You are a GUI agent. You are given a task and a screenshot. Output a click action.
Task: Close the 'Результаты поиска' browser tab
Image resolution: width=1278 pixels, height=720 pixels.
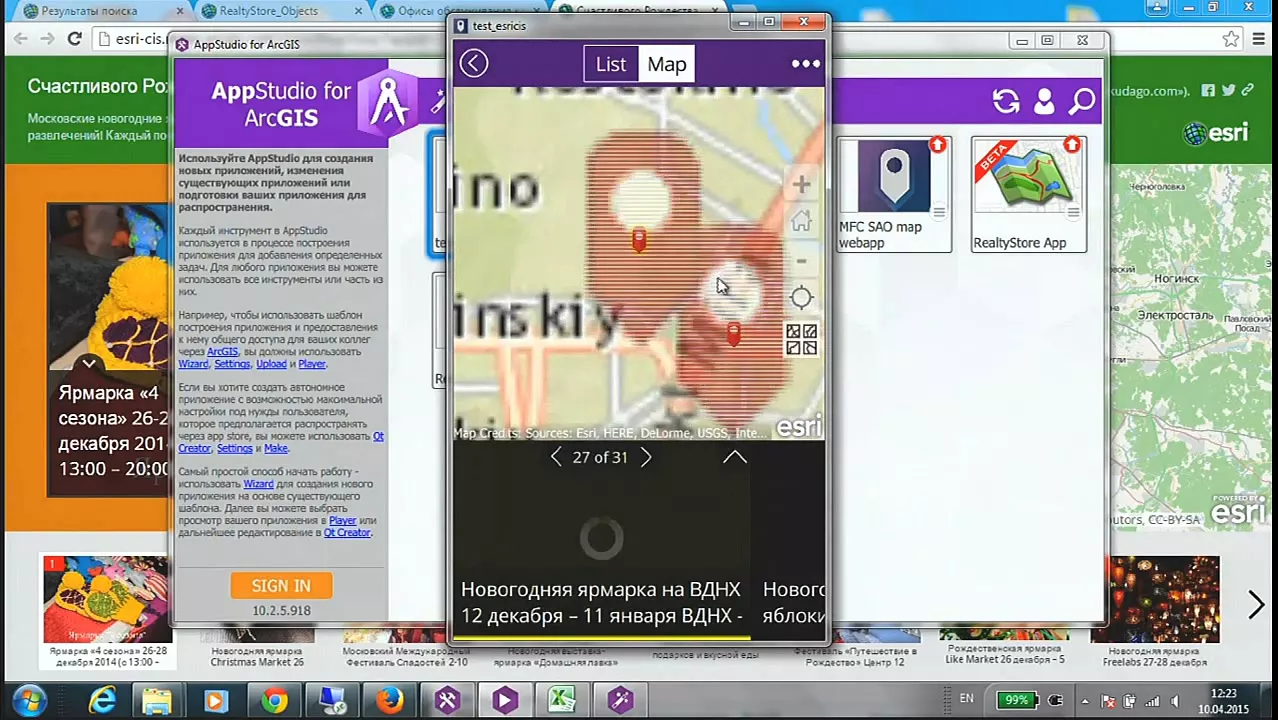click(x=181, y=11)
